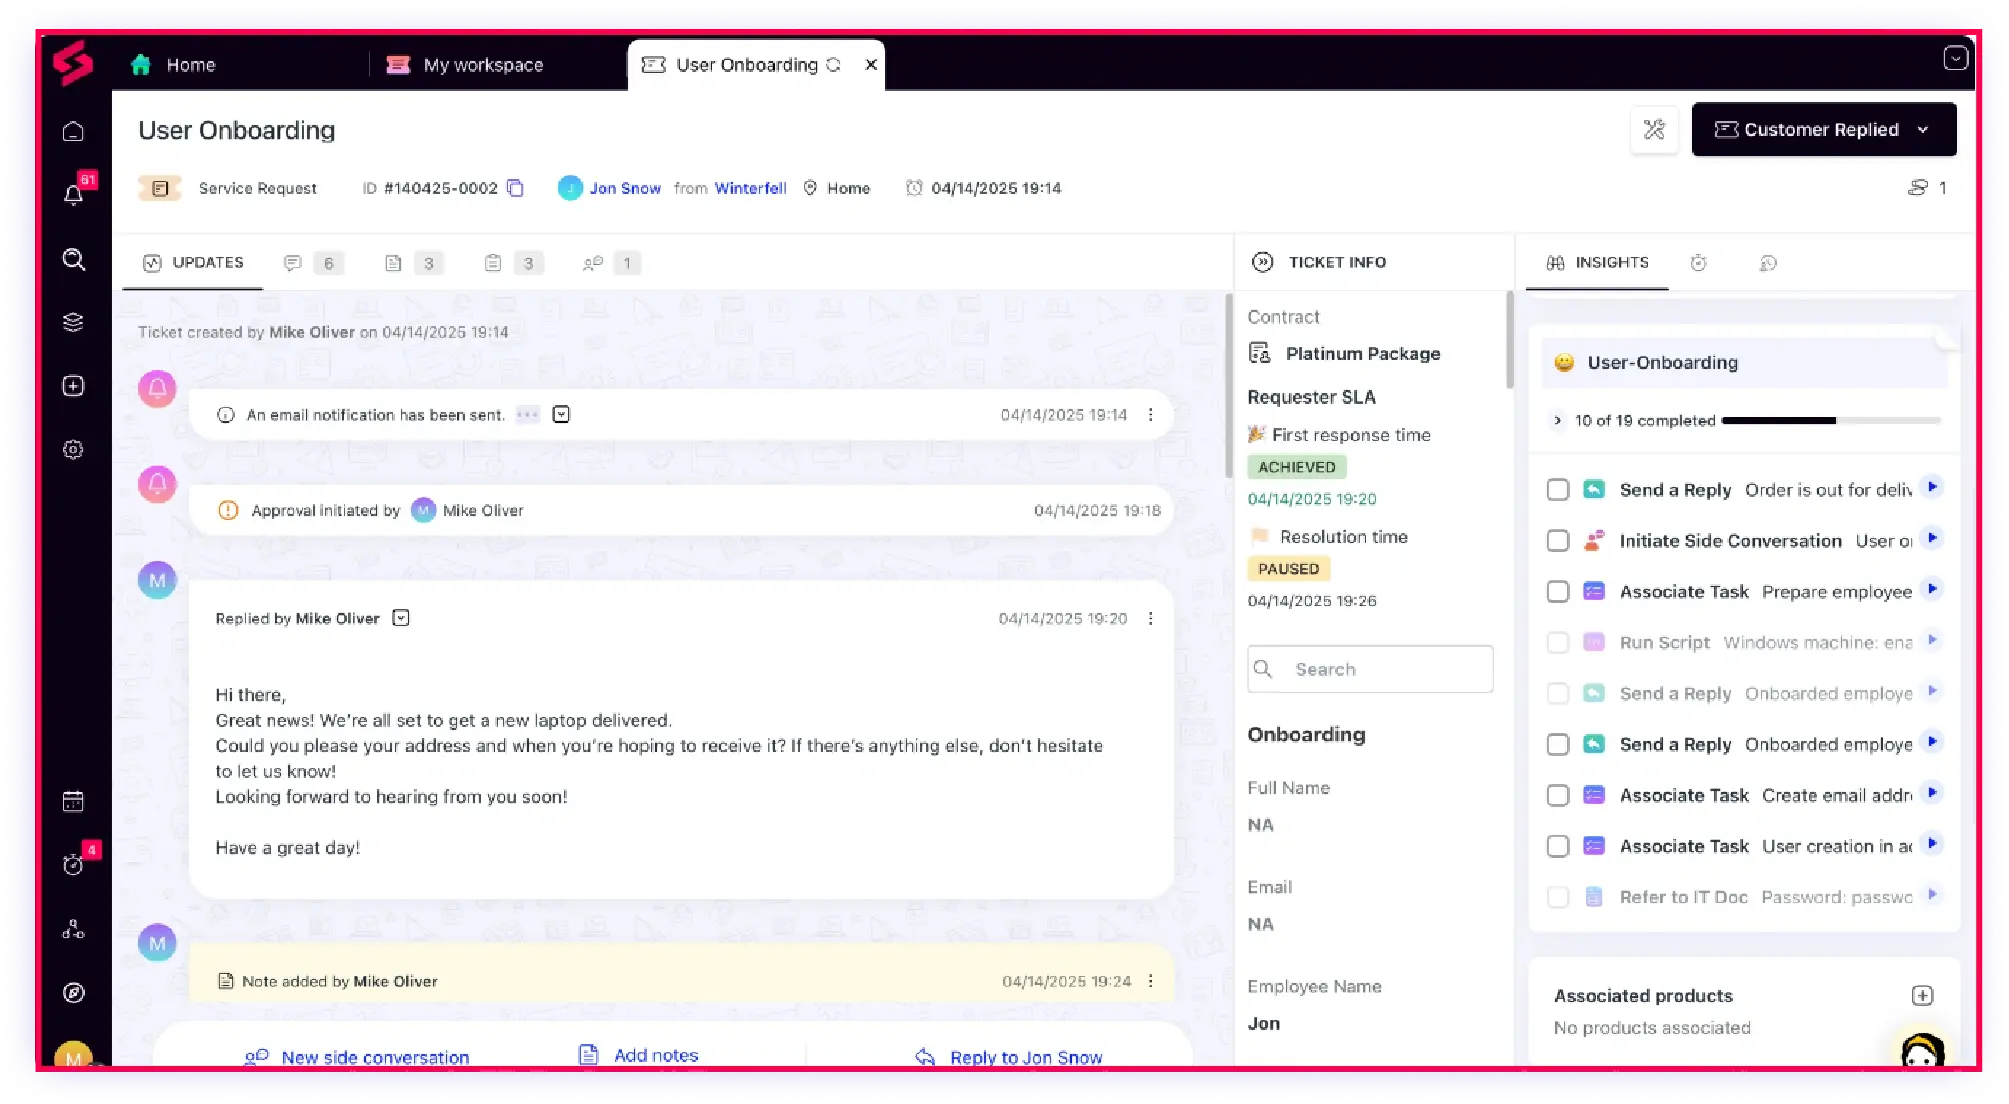
Task: Open the timer icon showing 4 alerts
Action: point(73,865)
